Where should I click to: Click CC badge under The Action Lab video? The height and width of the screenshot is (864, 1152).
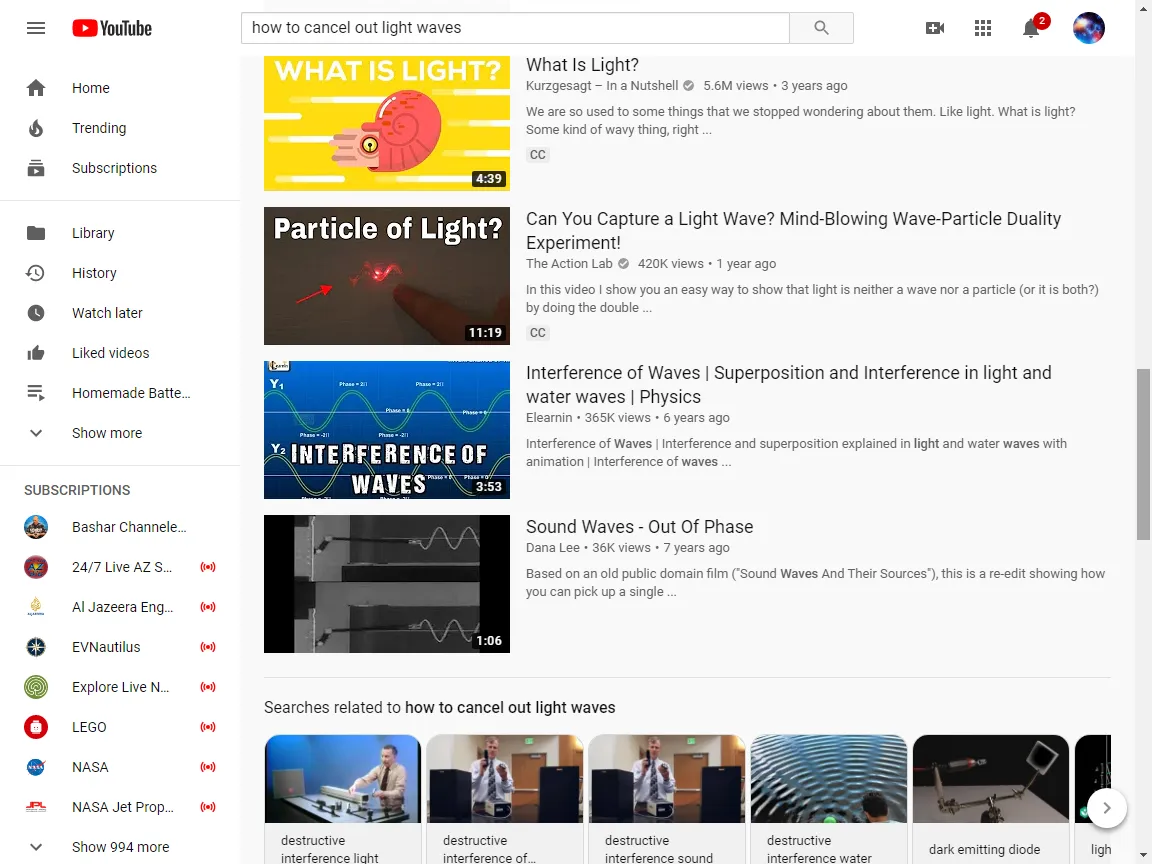538,333
